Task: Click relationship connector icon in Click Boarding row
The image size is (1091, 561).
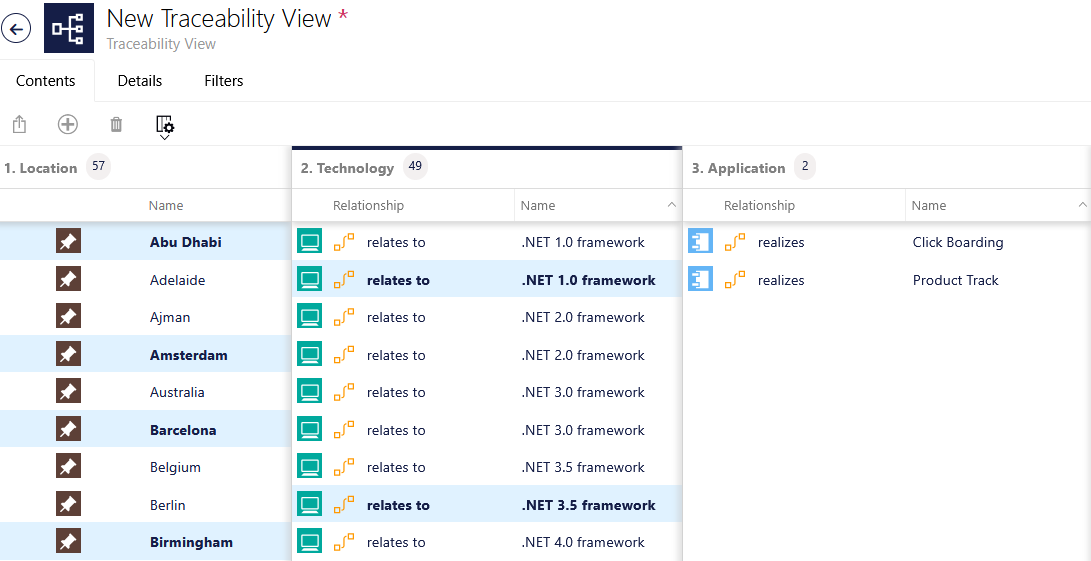Action: tap(735, 242)
